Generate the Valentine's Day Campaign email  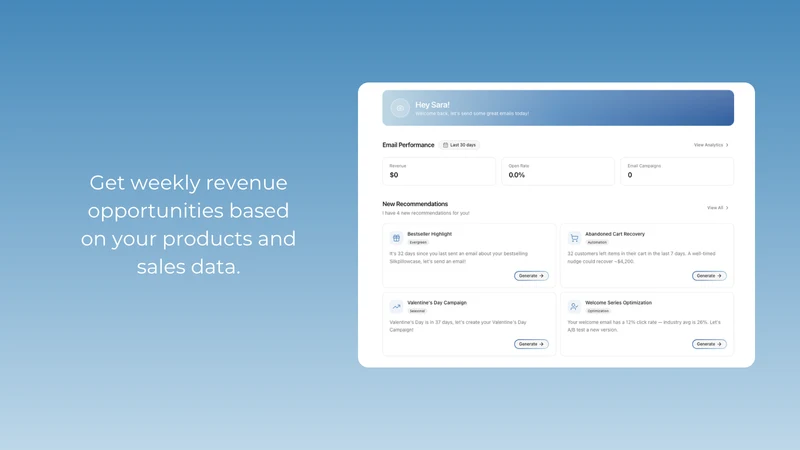(x=531, y=344)
